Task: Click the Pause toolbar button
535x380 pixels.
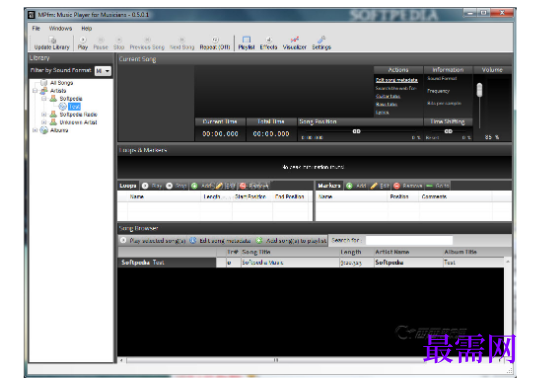Action: [x=101, y=43]
